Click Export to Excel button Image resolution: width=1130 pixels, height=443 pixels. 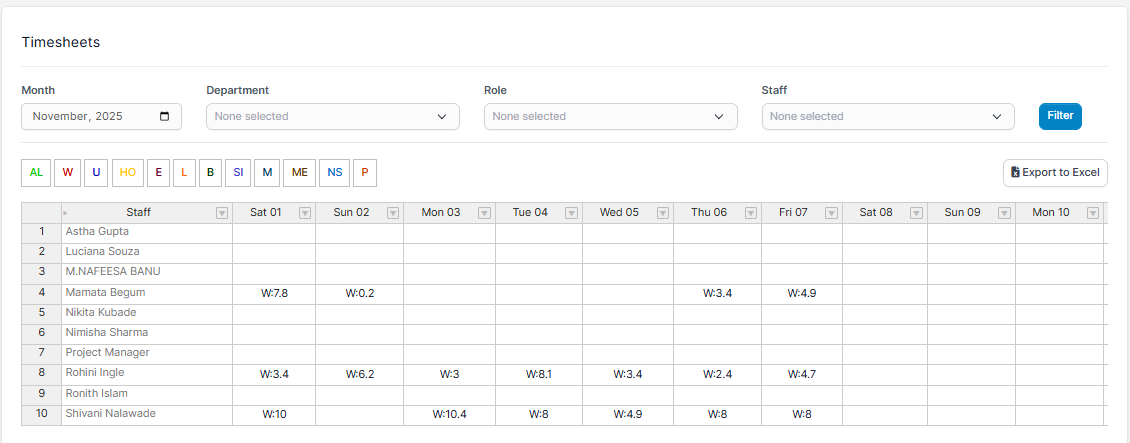pyautogui.click(x=1055, y=172)
